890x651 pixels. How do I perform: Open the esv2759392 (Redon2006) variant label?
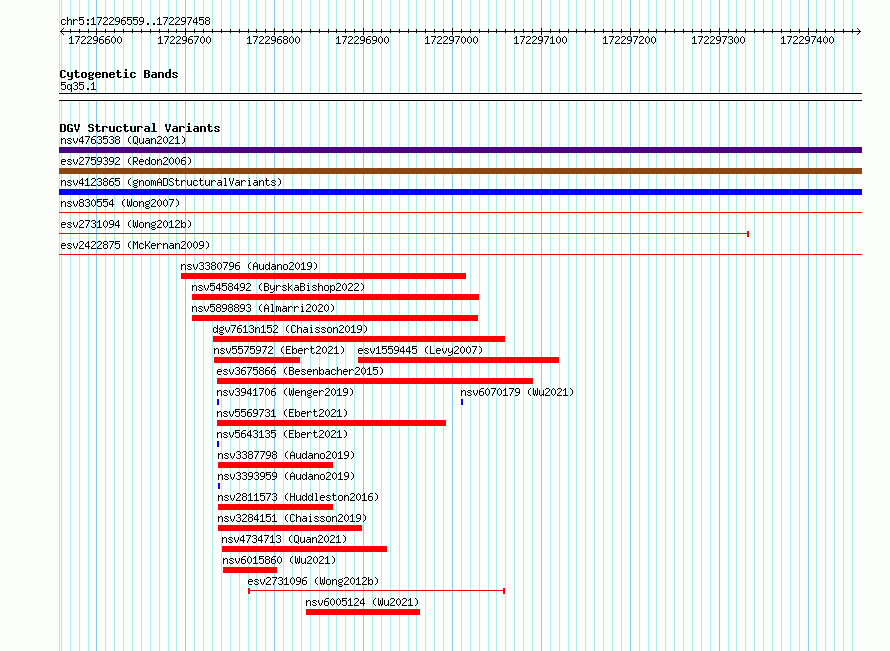126,161
